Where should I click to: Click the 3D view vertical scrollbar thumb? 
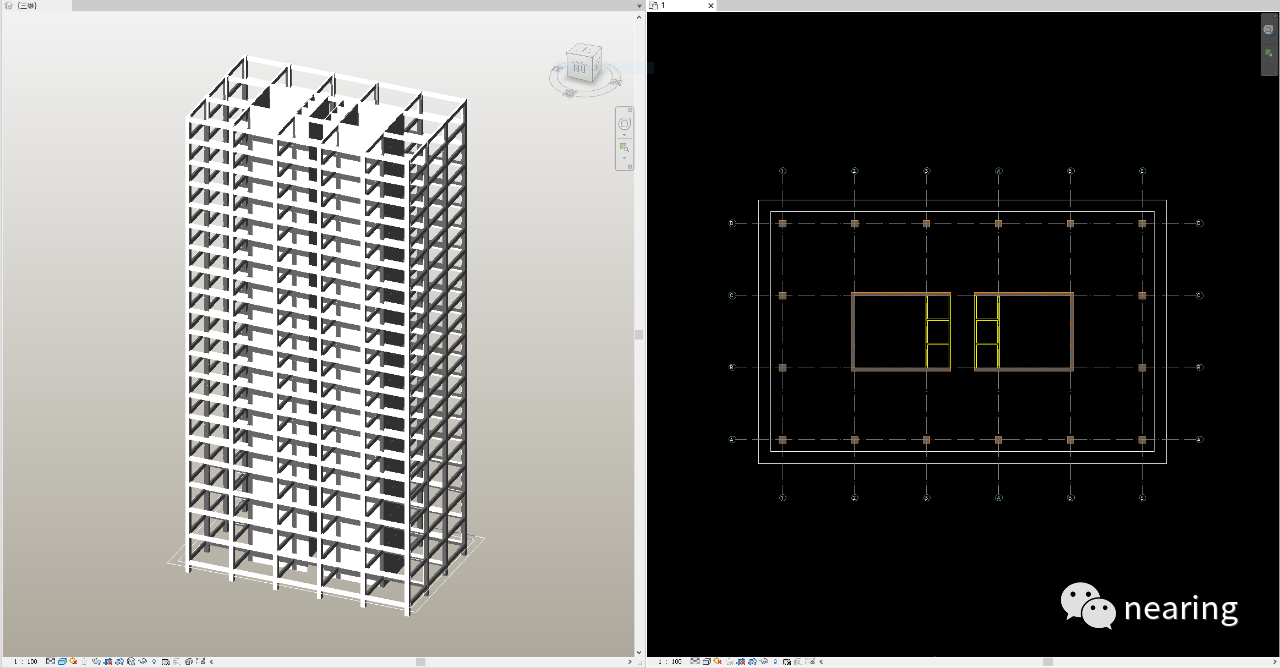[639, 335]
